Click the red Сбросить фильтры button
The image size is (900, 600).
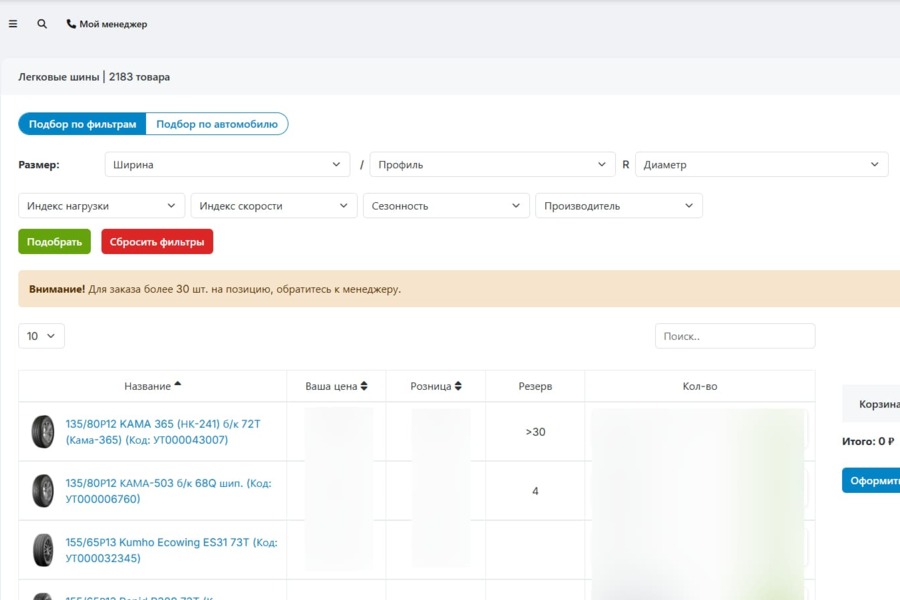157,242
